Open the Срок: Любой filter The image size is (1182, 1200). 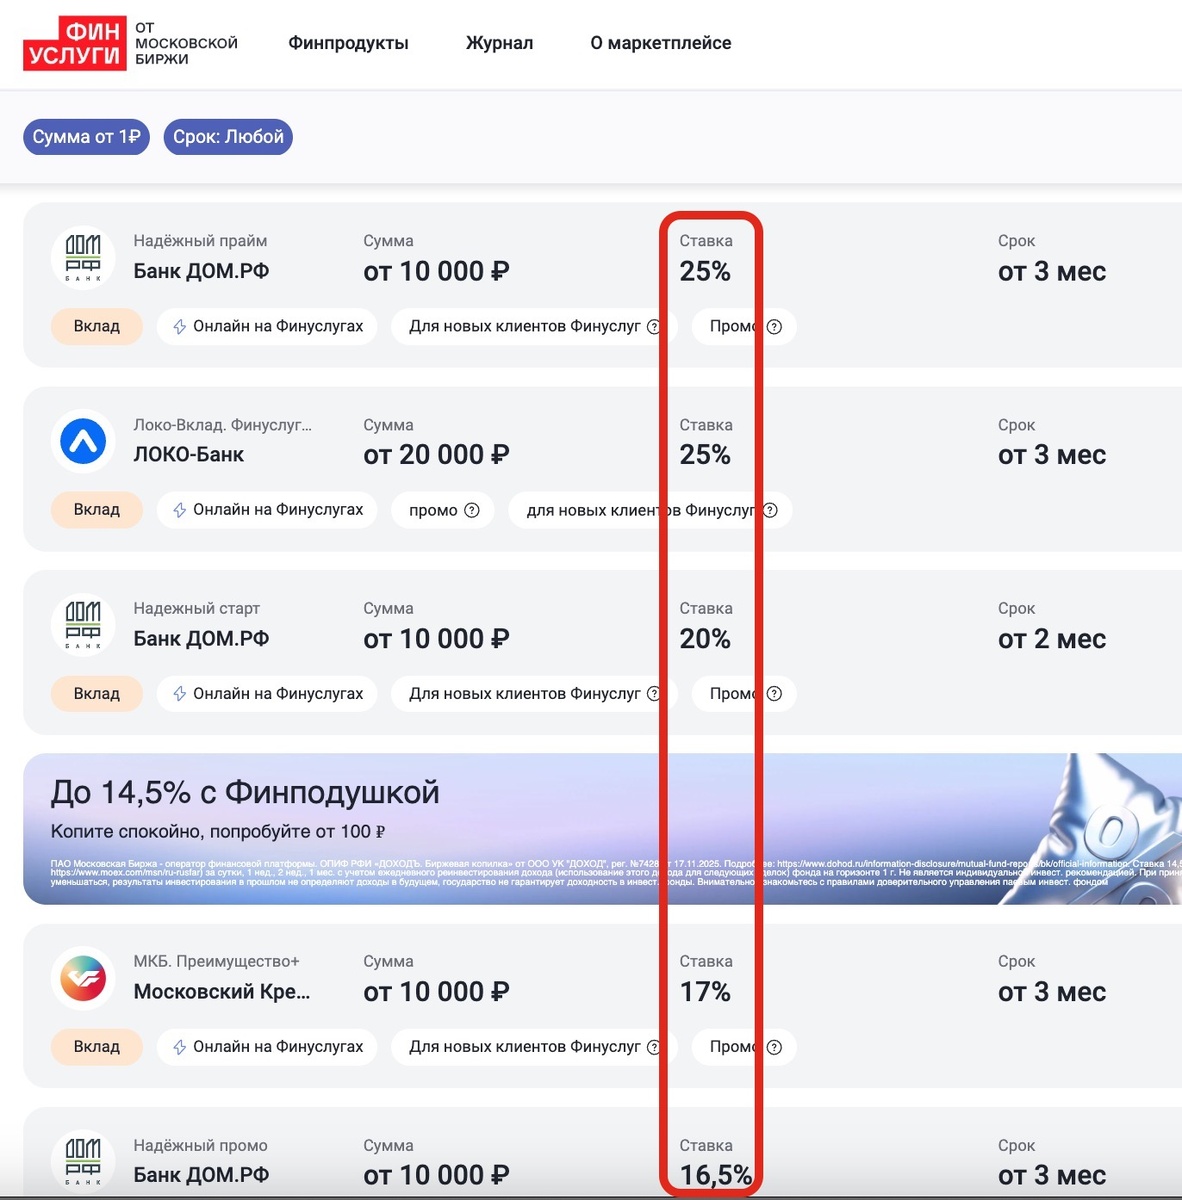click(228, 137)
